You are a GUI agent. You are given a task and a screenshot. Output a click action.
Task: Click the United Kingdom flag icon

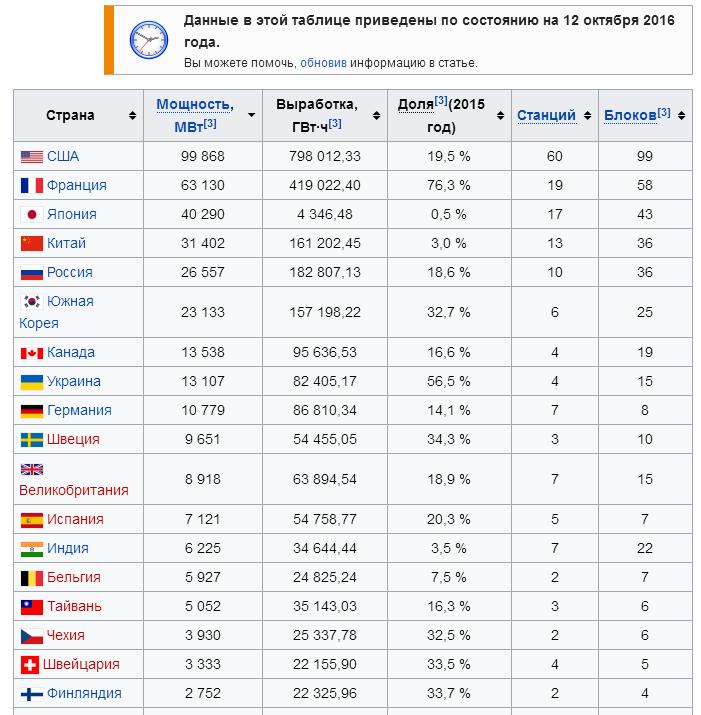(x=32, y=469)
